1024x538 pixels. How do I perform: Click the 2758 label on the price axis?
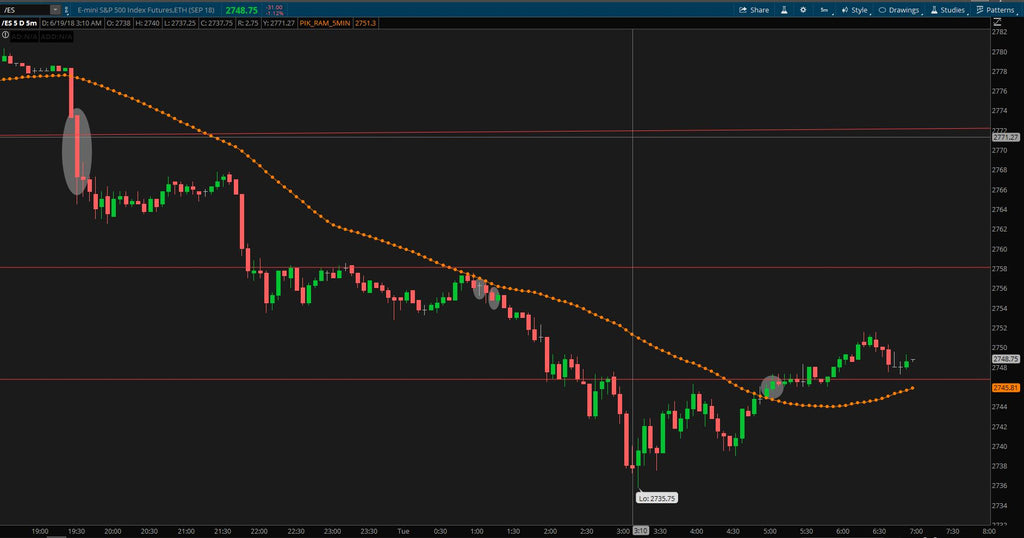(999, 269)
